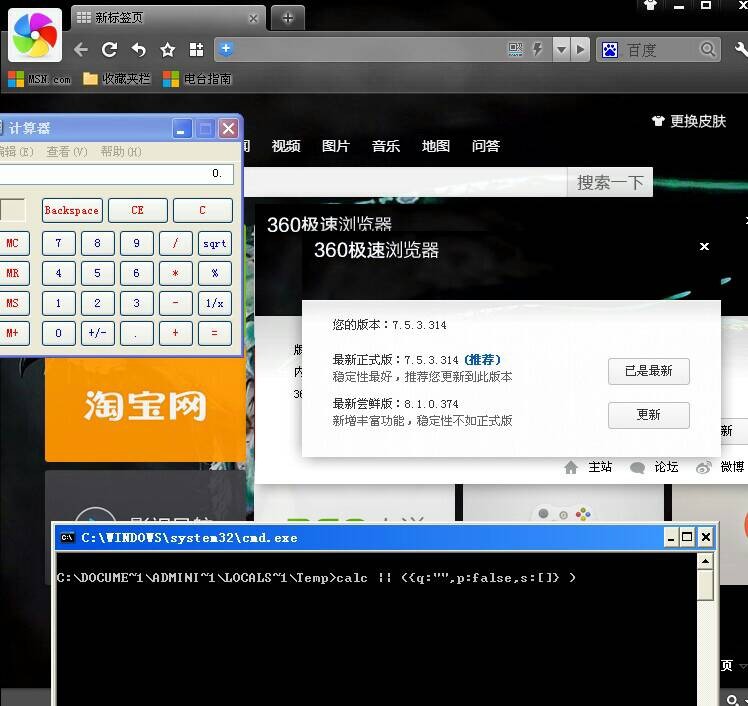
Task: Switch to 图片 search category
Action: click(x=336, y=146)
